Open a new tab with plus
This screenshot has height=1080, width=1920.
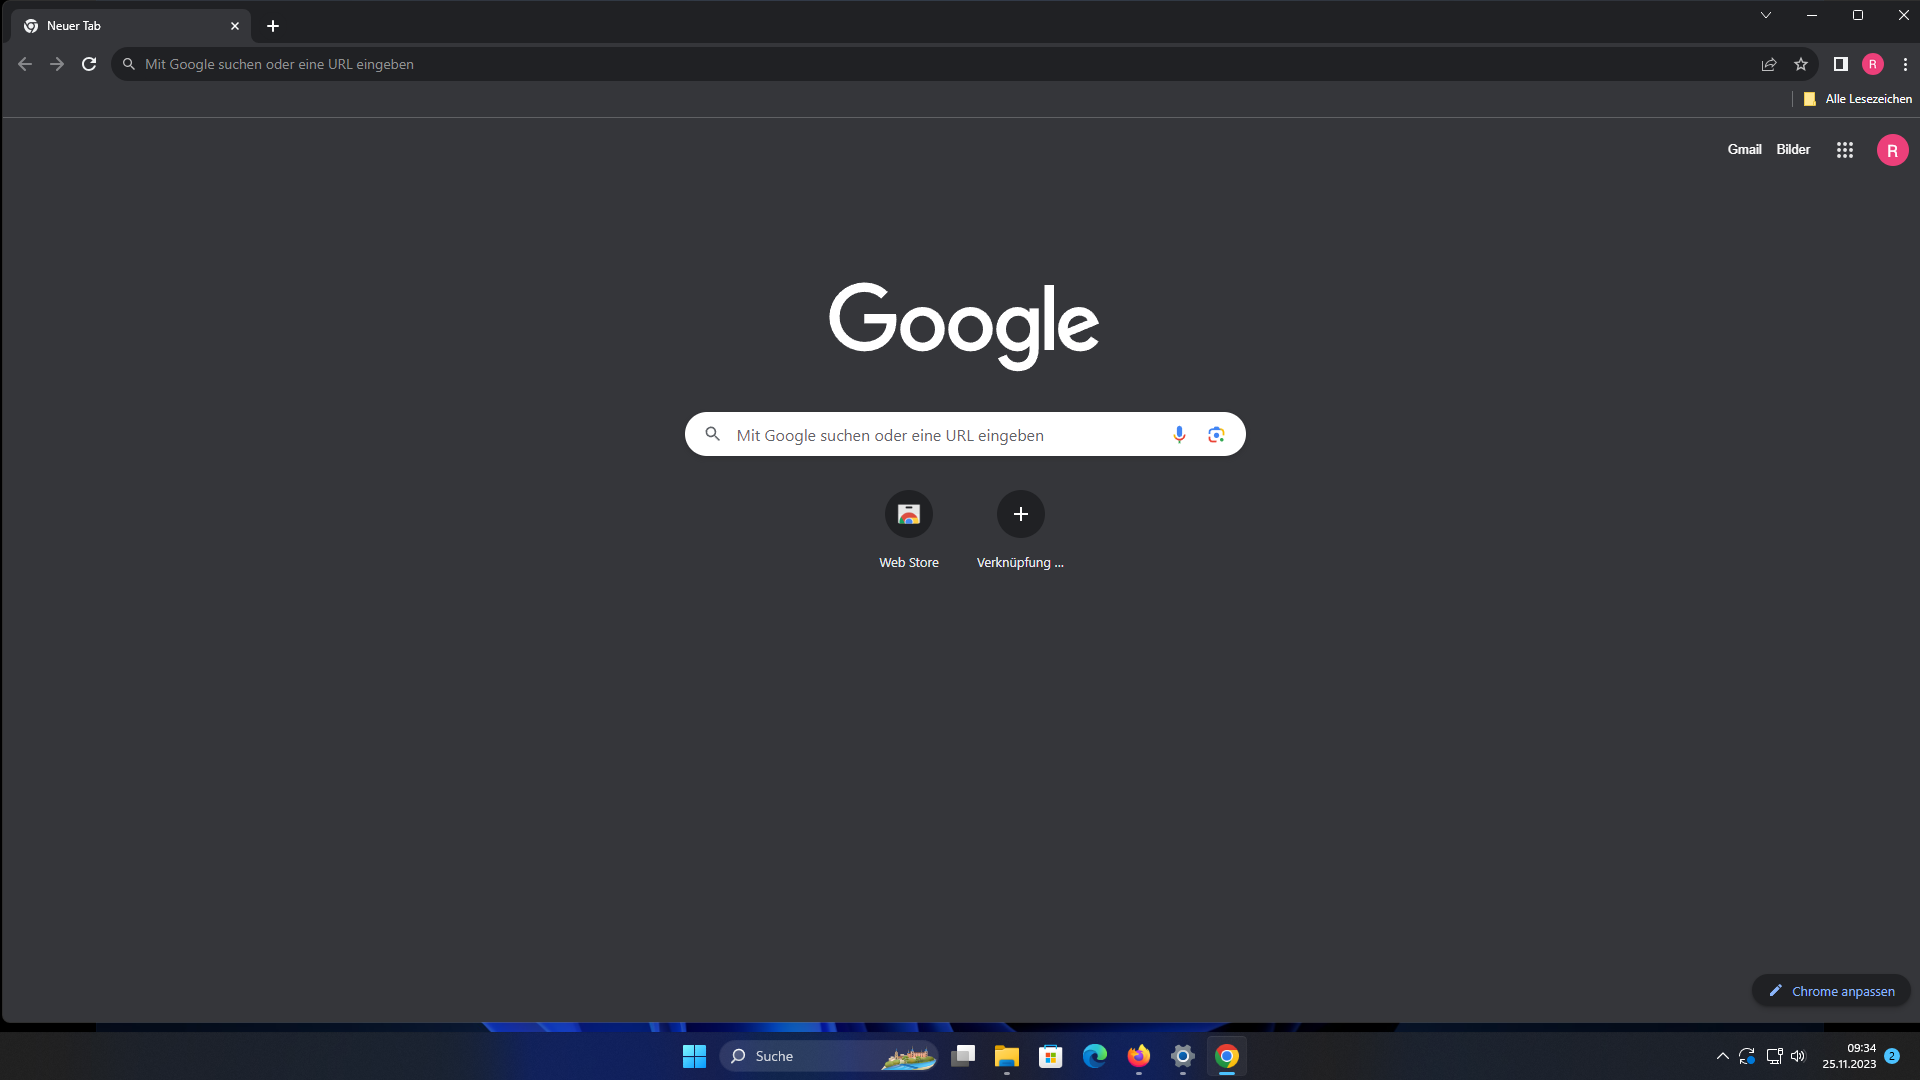coord(273,26)
